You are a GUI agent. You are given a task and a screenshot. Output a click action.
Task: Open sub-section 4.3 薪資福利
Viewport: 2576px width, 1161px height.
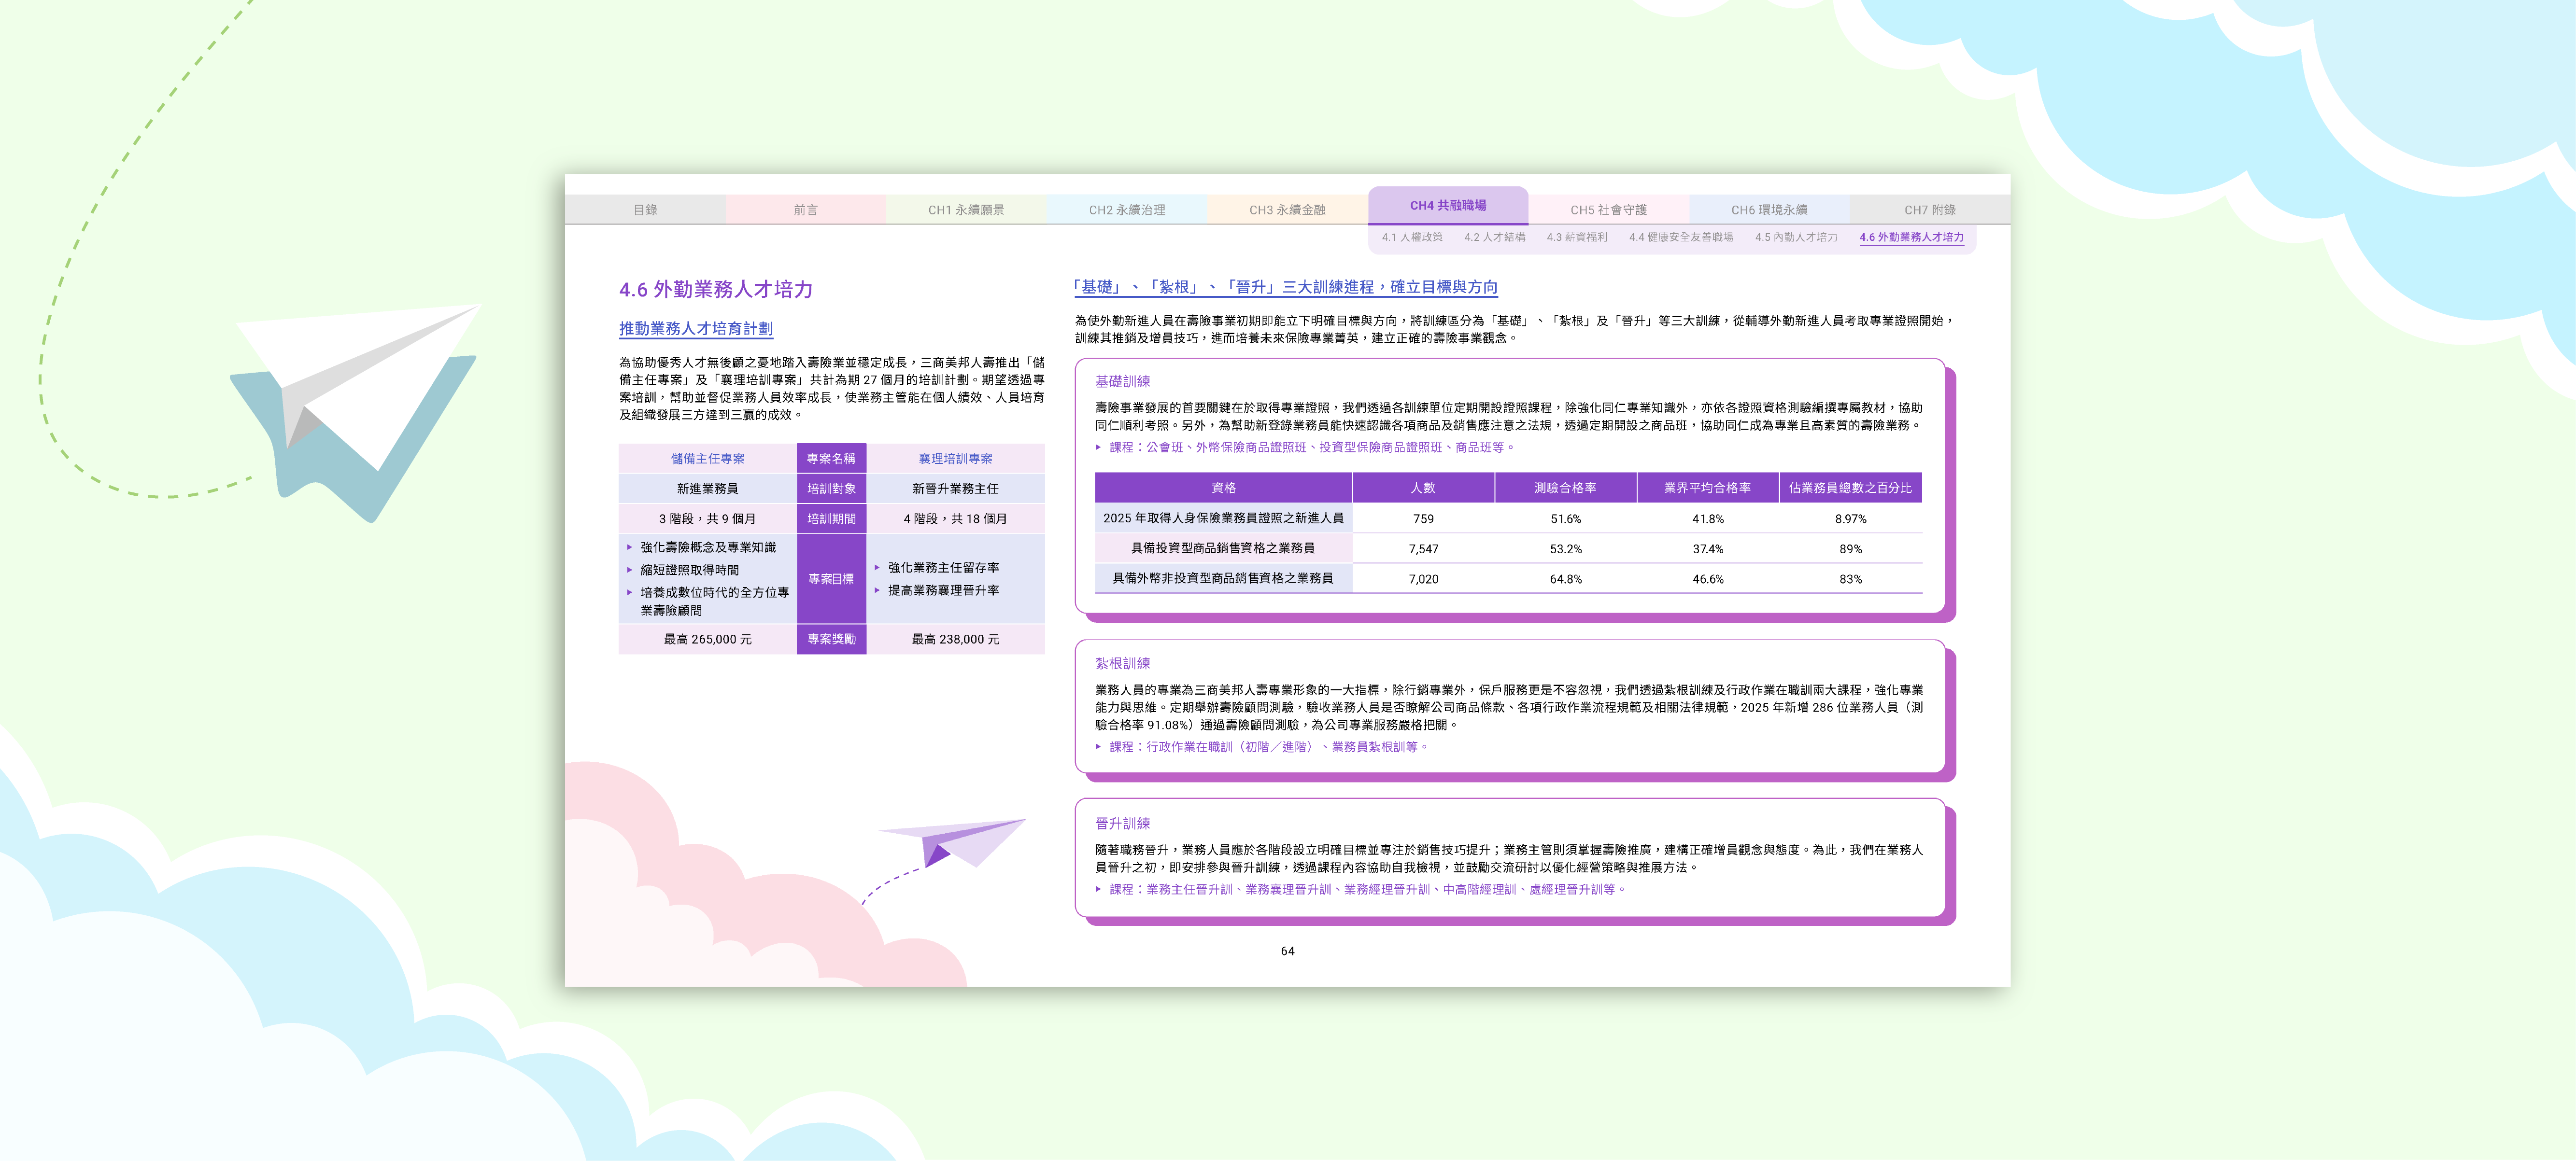tap(1577, 238)
